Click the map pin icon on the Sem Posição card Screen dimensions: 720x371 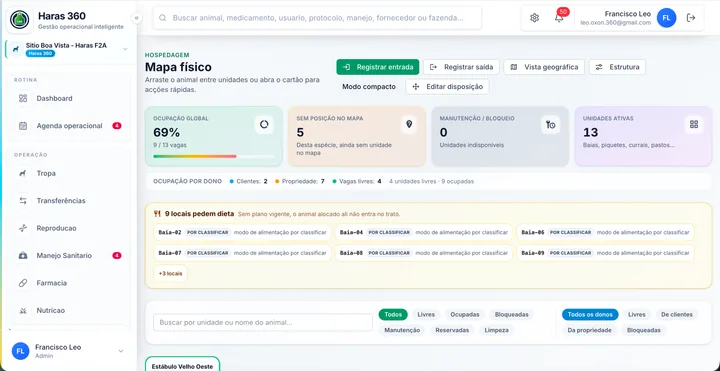(x=409, y=124)
